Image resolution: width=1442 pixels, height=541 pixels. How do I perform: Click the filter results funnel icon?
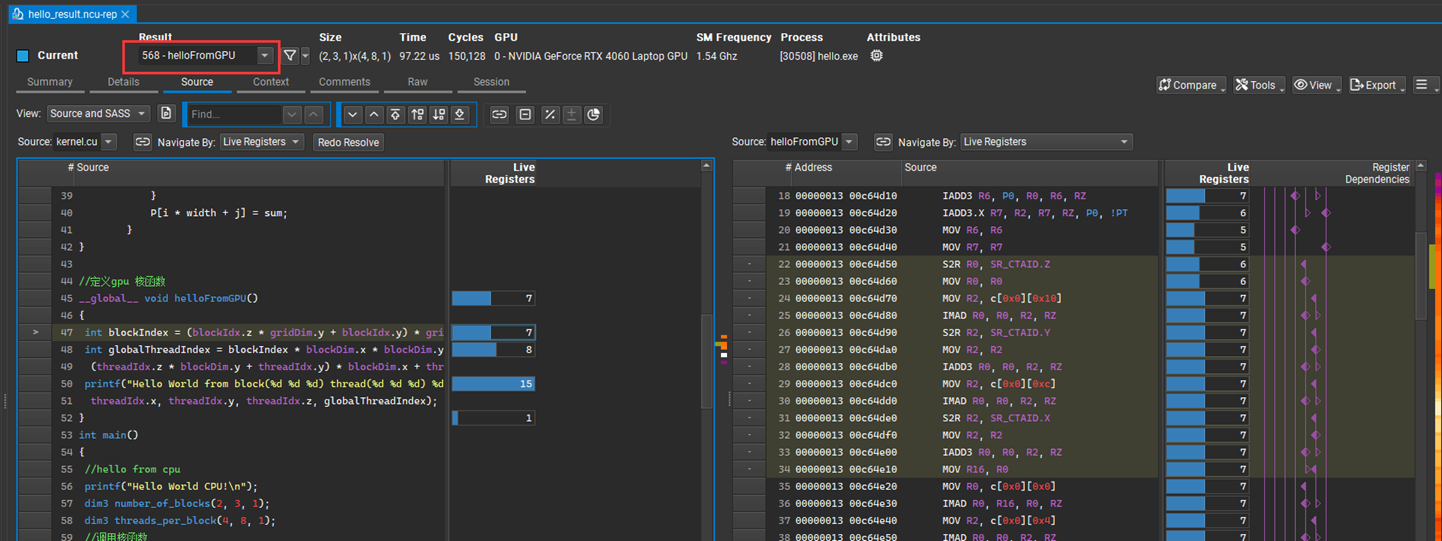click(290, 56)
